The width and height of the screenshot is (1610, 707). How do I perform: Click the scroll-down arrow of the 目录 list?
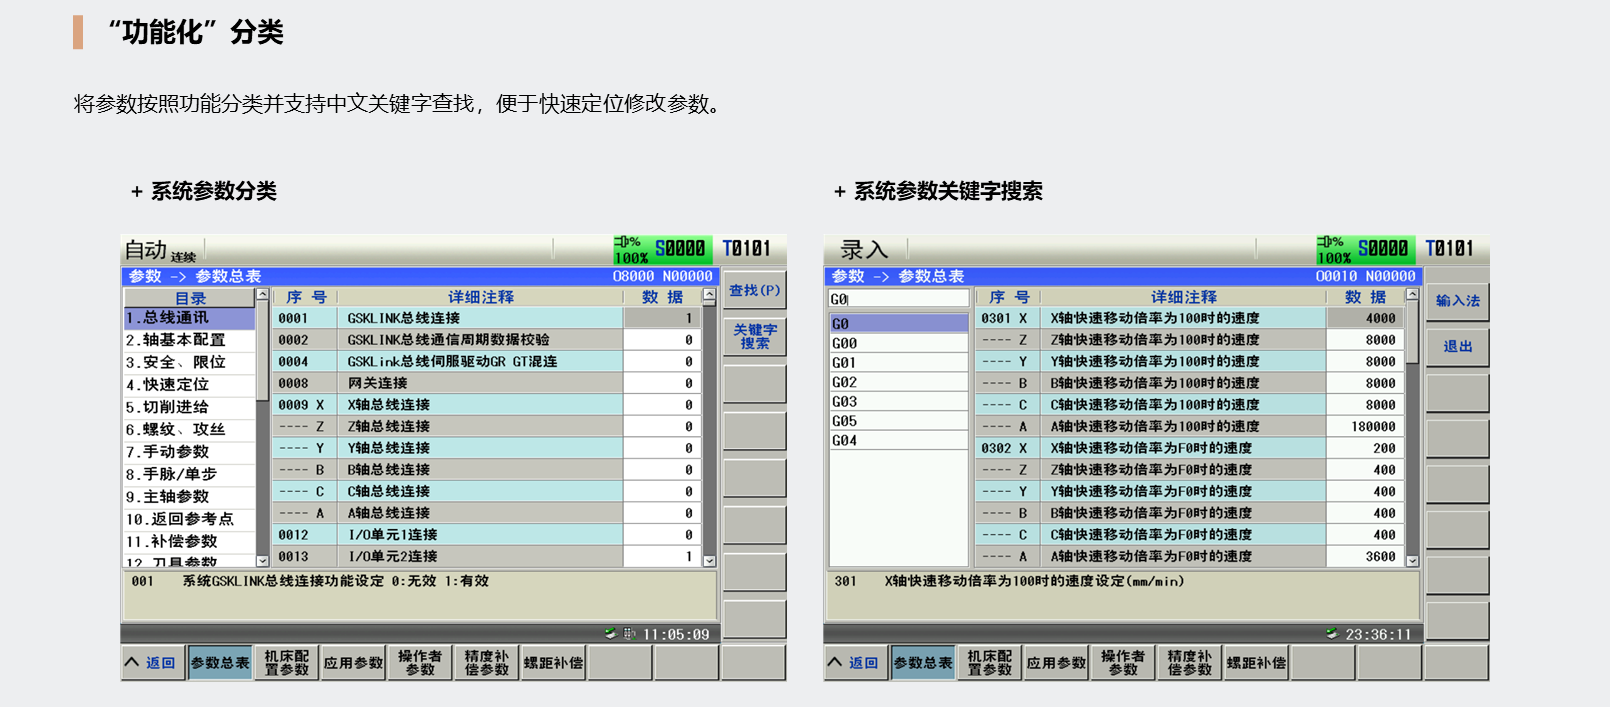point(263,561)
